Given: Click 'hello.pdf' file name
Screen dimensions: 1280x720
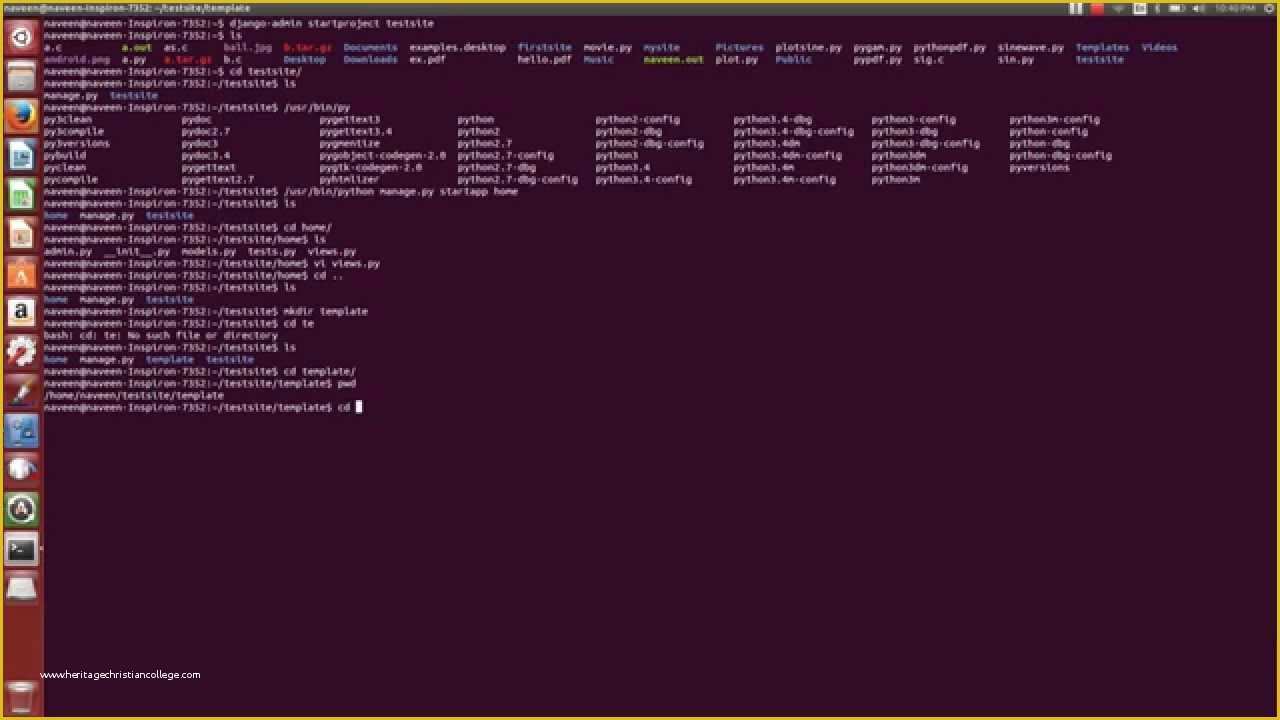Looking at the screenshot, I should pyautogui.click(x=544, y=59).
